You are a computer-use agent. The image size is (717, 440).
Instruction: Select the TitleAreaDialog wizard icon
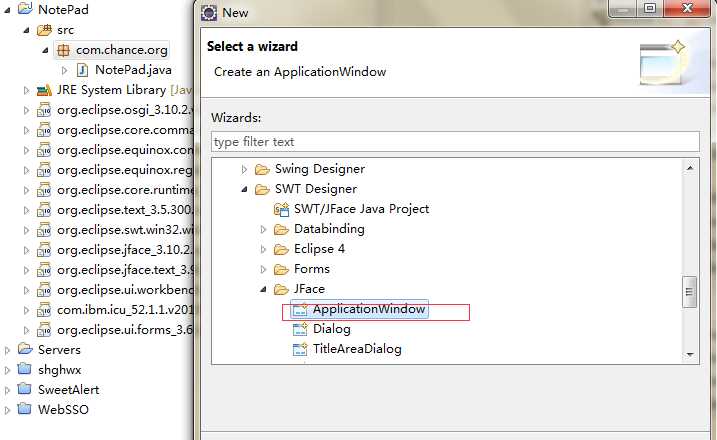tap(300, 349)
